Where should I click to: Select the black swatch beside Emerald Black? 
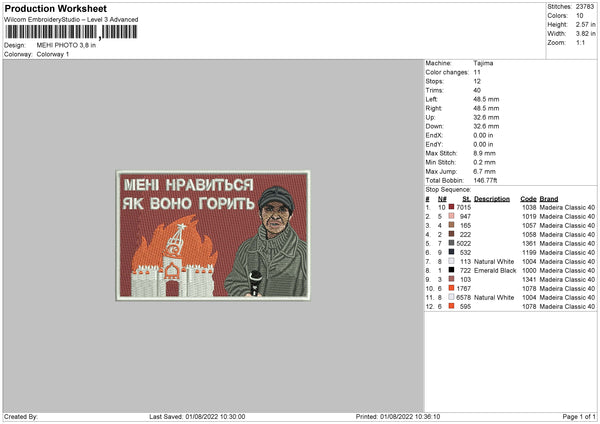452,270
